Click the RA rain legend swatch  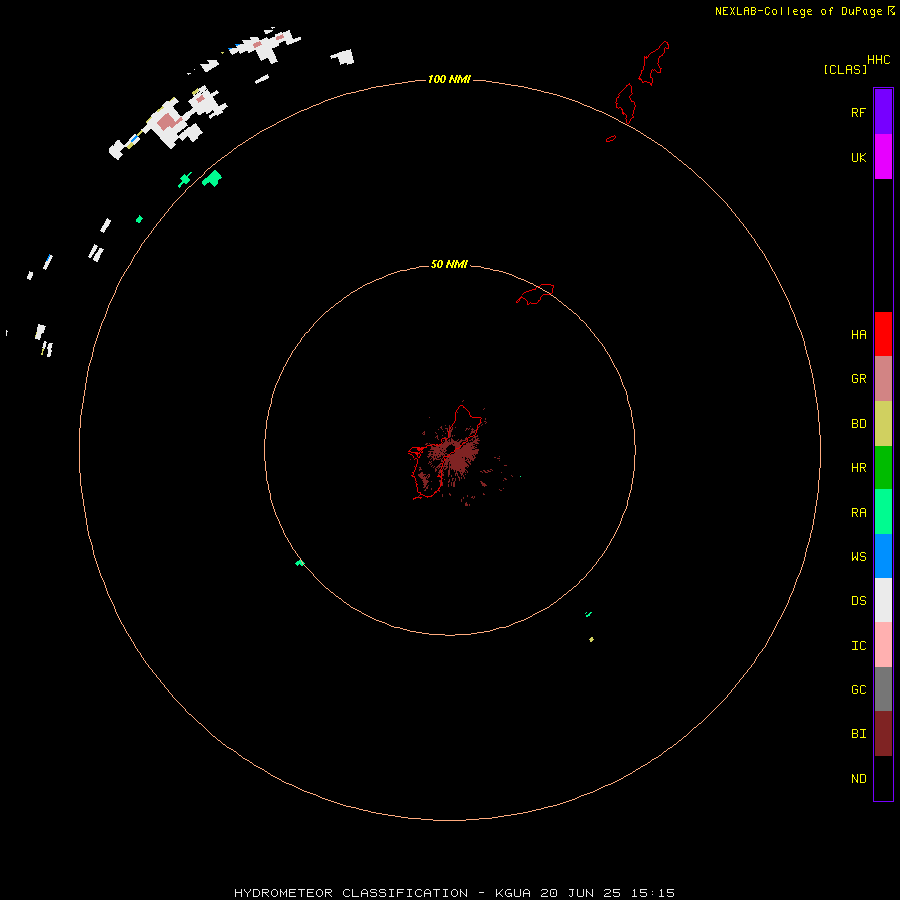[883, 512]
